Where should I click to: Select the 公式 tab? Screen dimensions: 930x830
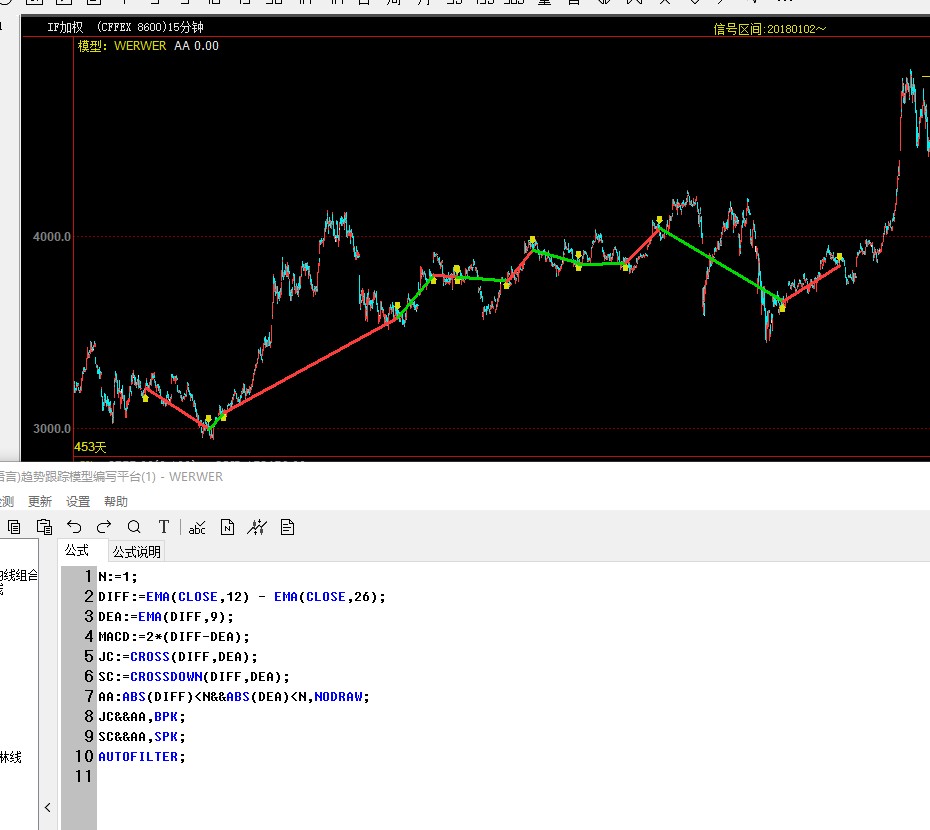pyautogui.click(x=77, y=551)
